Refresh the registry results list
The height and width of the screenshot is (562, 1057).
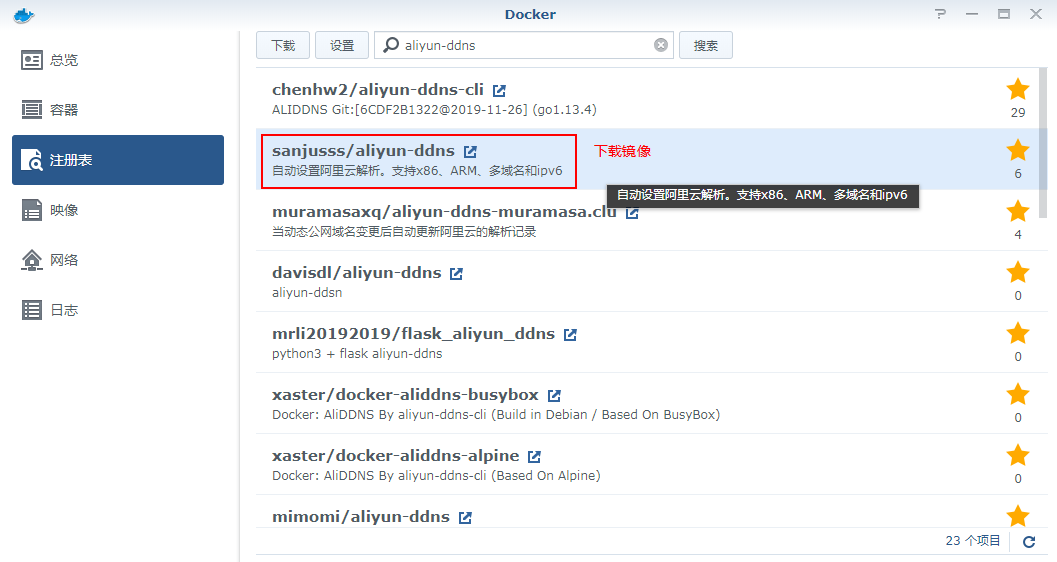1029,541
